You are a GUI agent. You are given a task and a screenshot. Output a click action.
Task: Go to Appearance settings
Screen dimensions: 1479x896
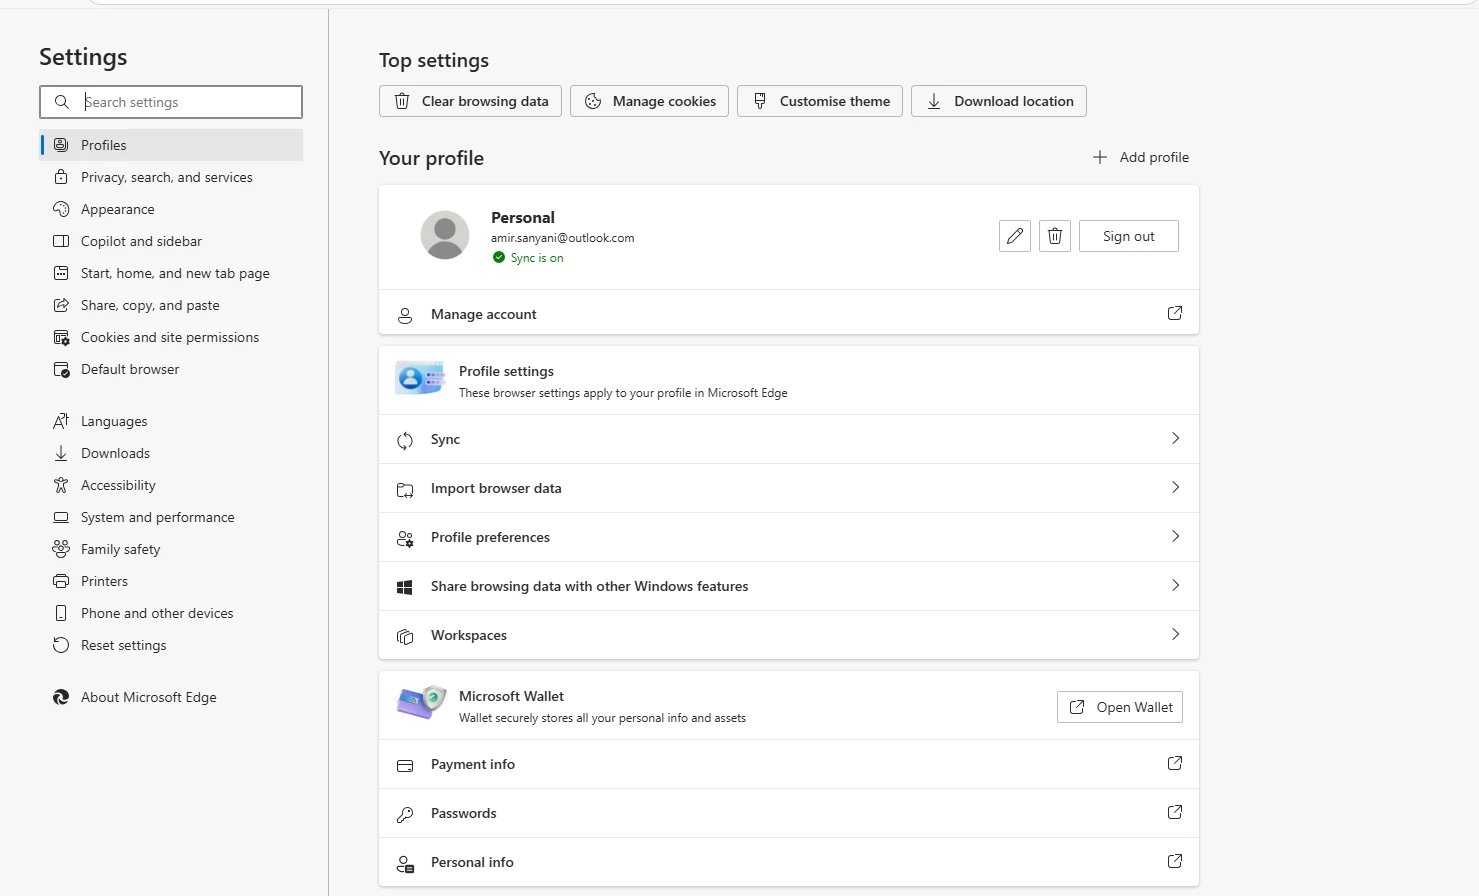(x=171, y=209)
